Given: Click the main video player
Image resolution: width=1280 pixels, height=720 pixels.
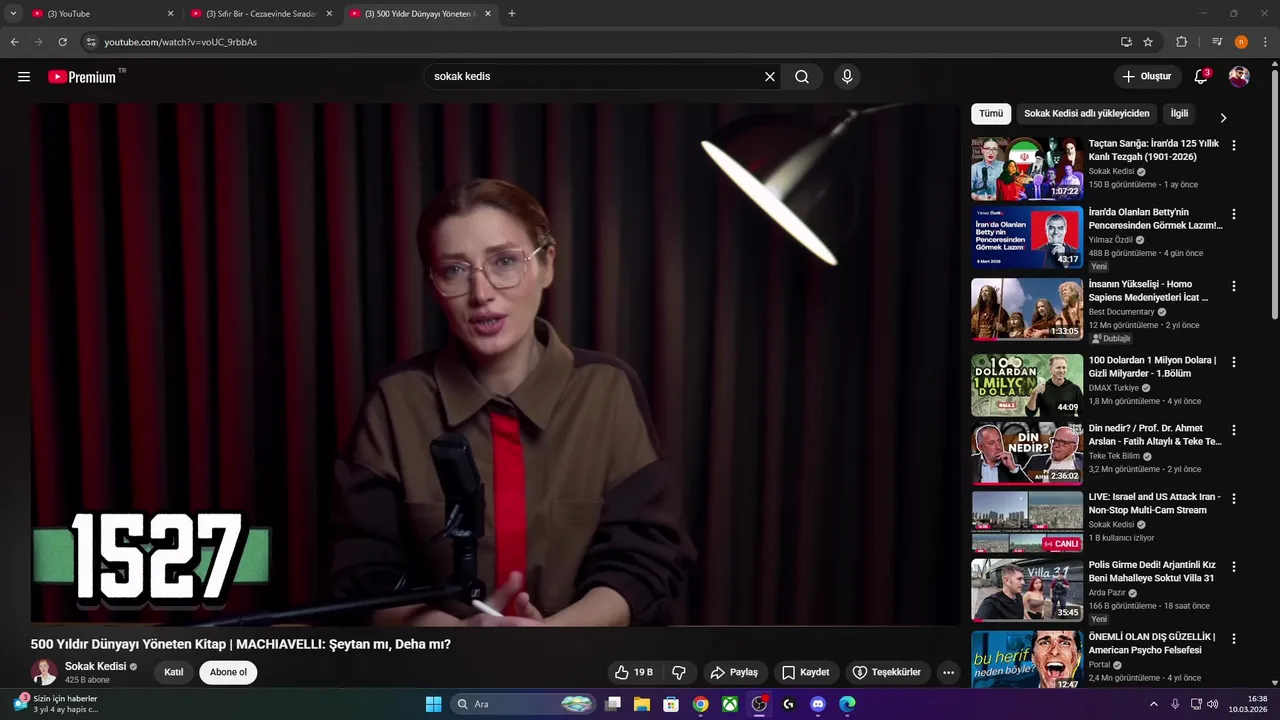Looking at the screenshot, I should point(495,365).
